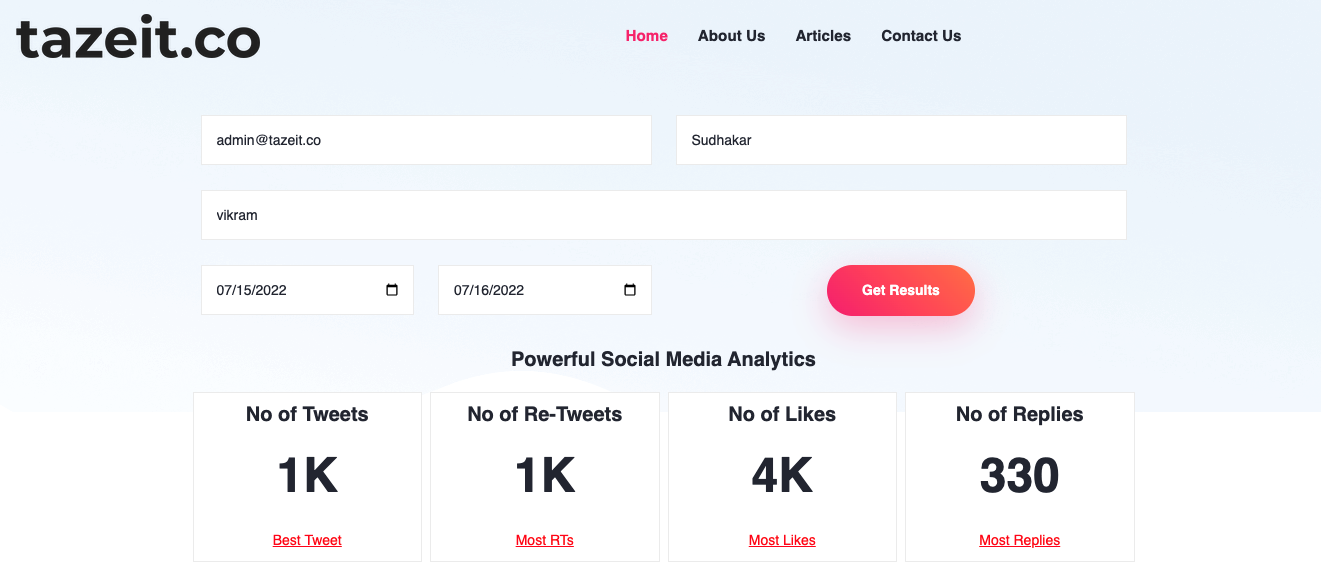
Task: View the Best Tweet link
Action: point(307,540)
